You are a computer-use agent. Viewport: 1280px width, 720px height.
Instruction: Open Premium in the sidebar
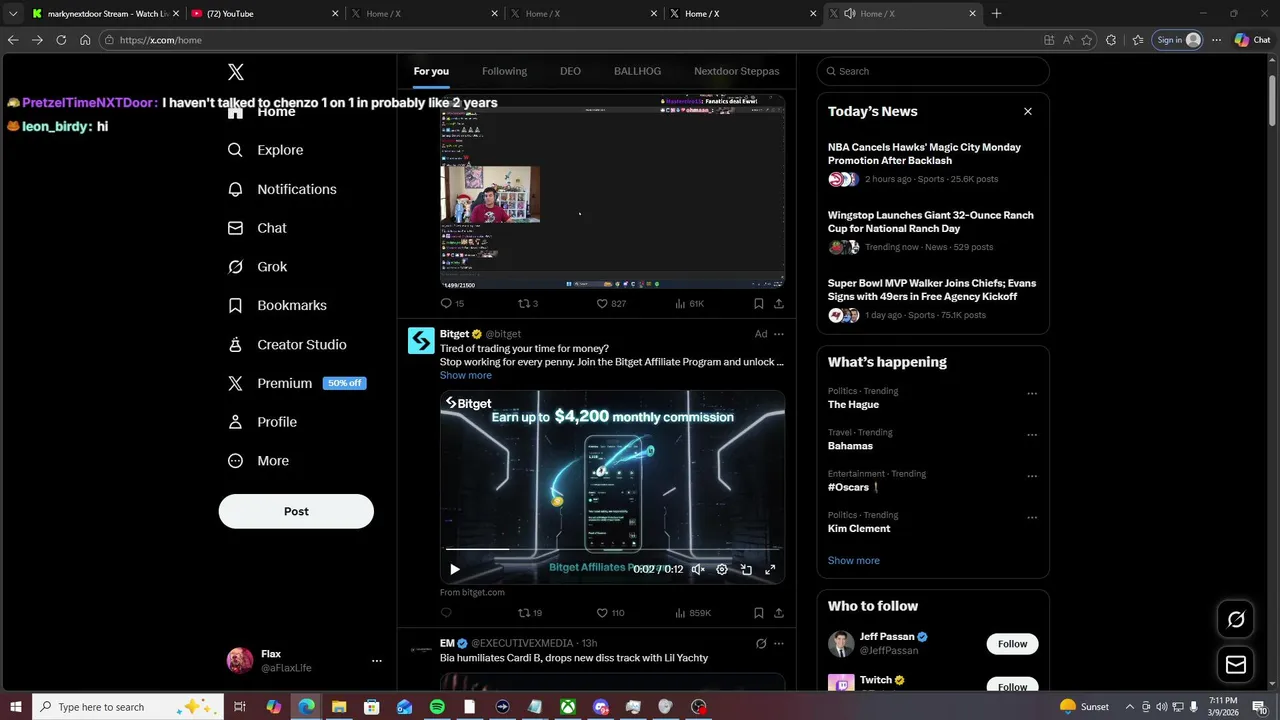(296, 383)
